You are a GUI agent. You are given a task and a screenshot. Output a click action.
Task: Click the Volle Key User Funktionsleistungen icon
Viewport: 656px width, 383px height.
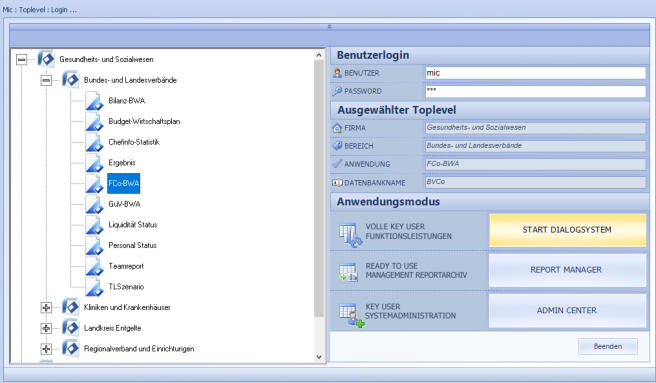pyautogui.click(x=351, y=235)
